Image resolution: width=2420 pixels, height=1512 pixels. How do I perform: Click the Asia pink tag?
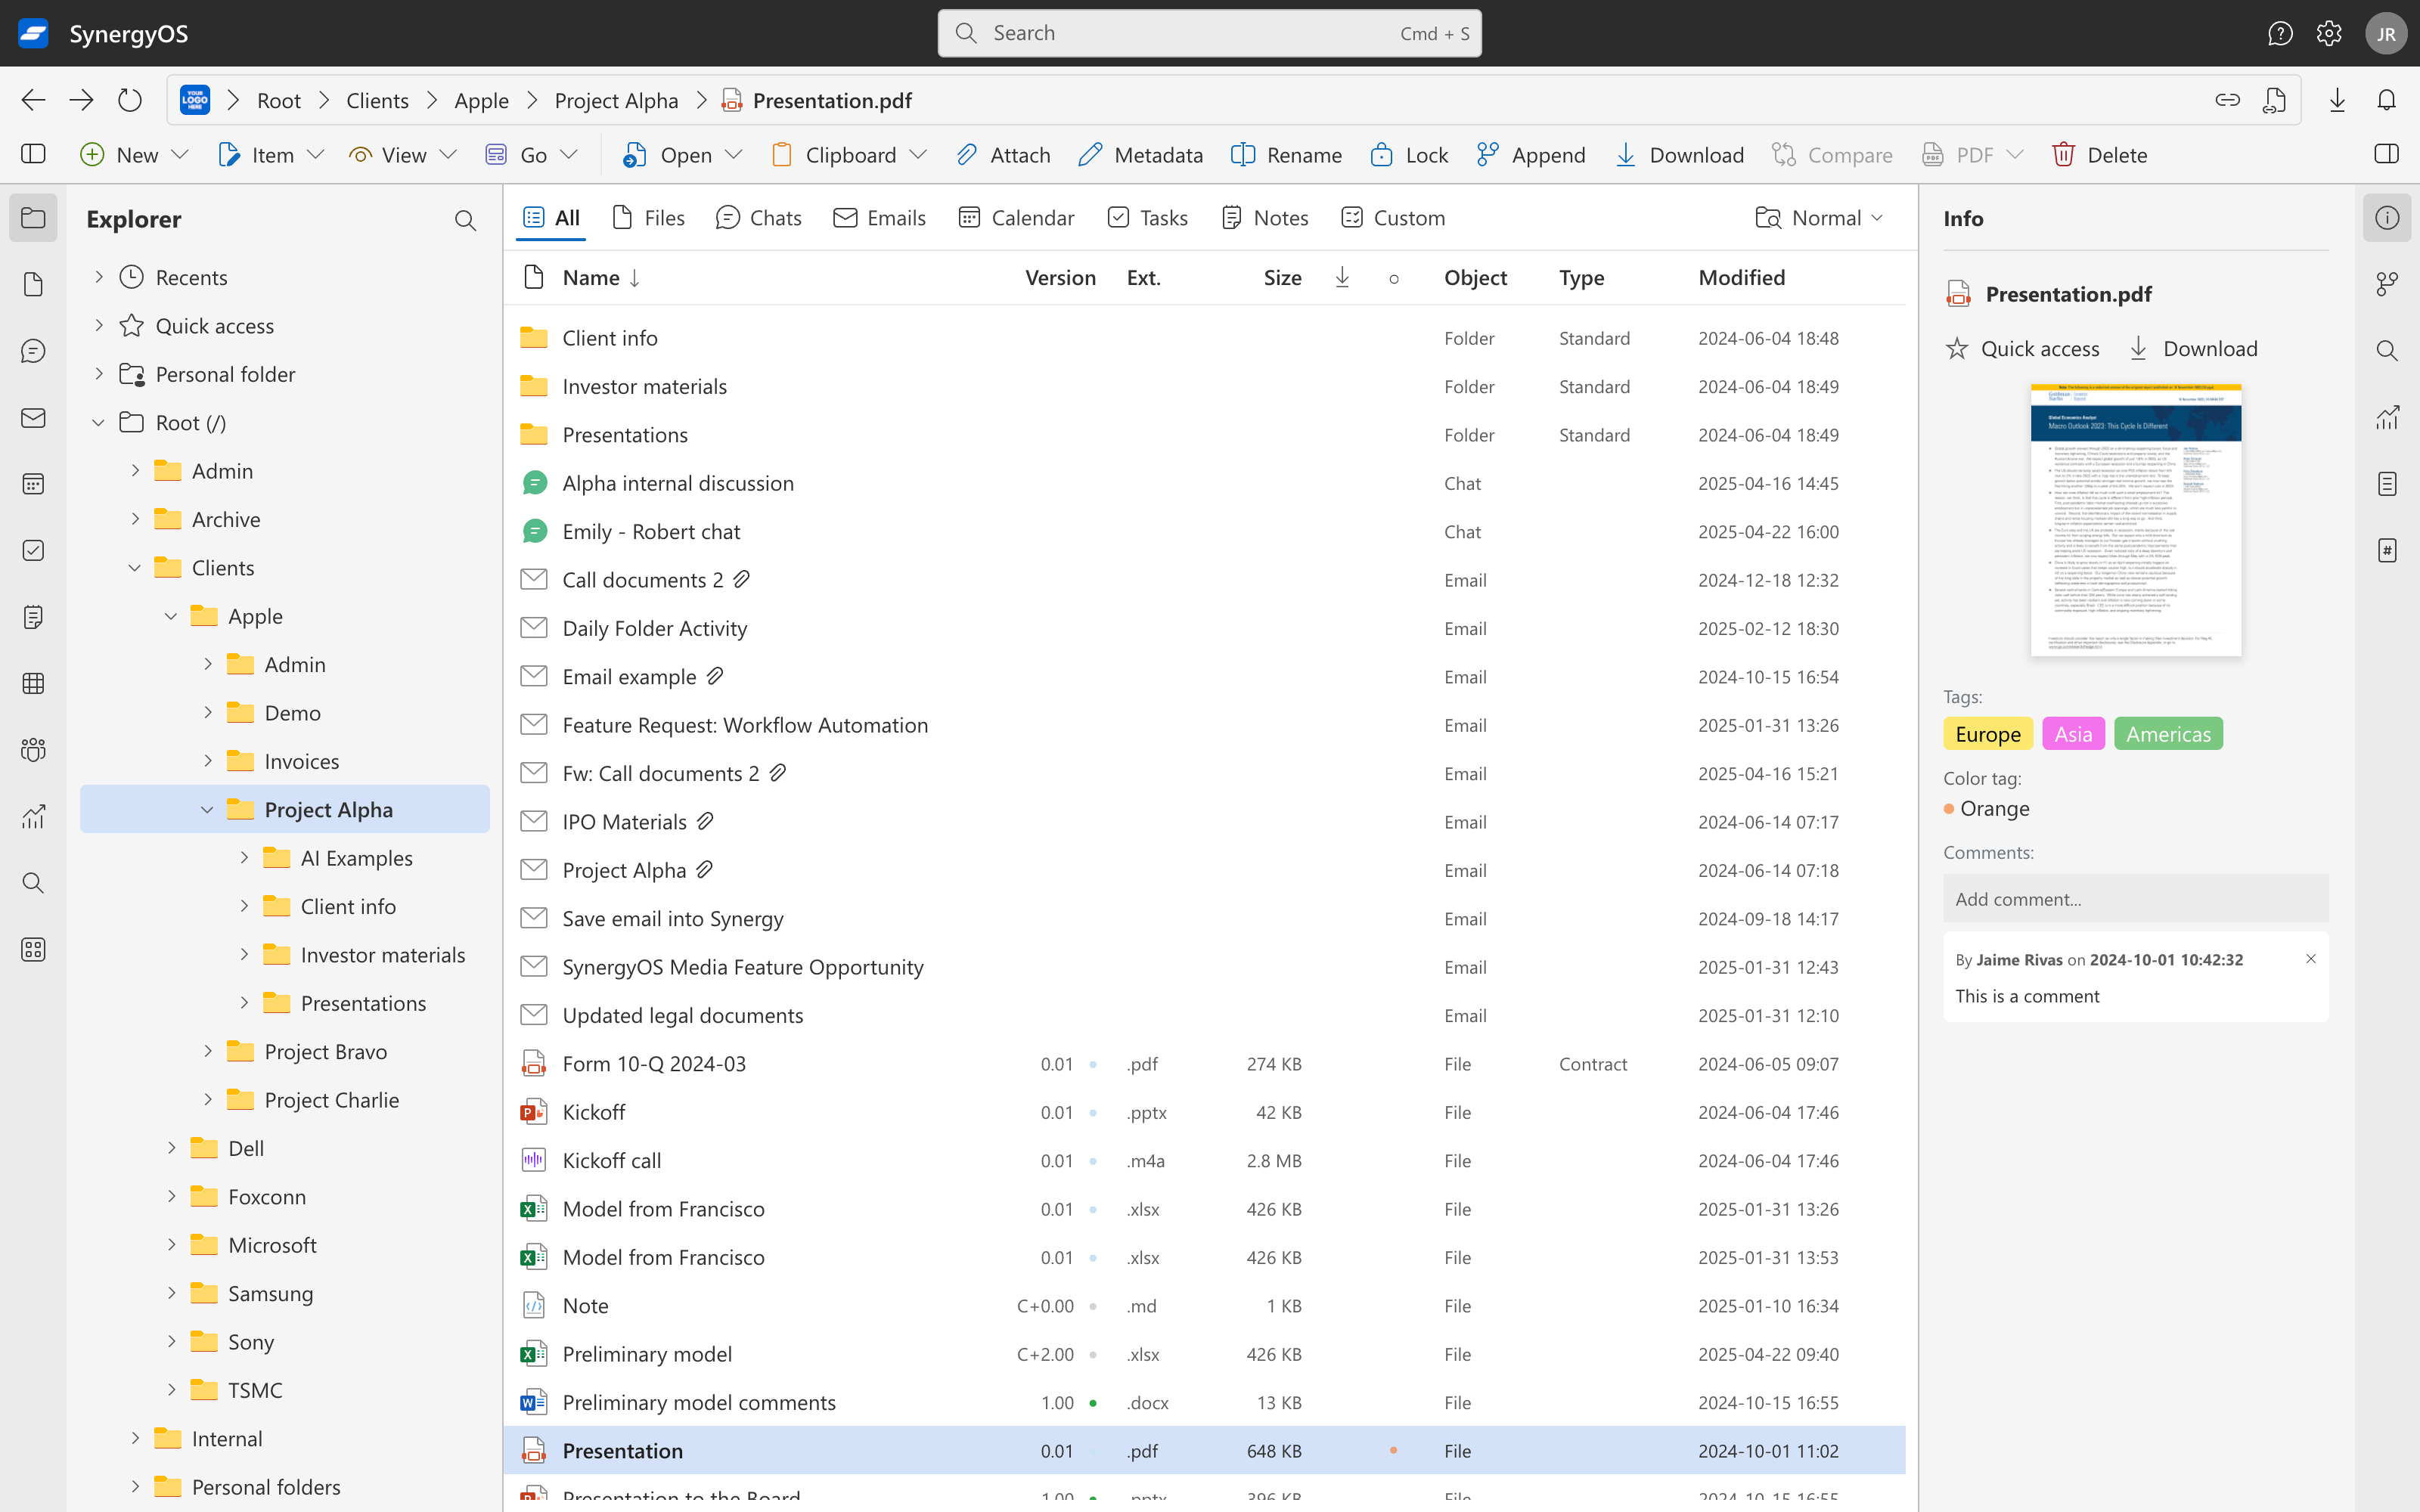point(2073,734)
